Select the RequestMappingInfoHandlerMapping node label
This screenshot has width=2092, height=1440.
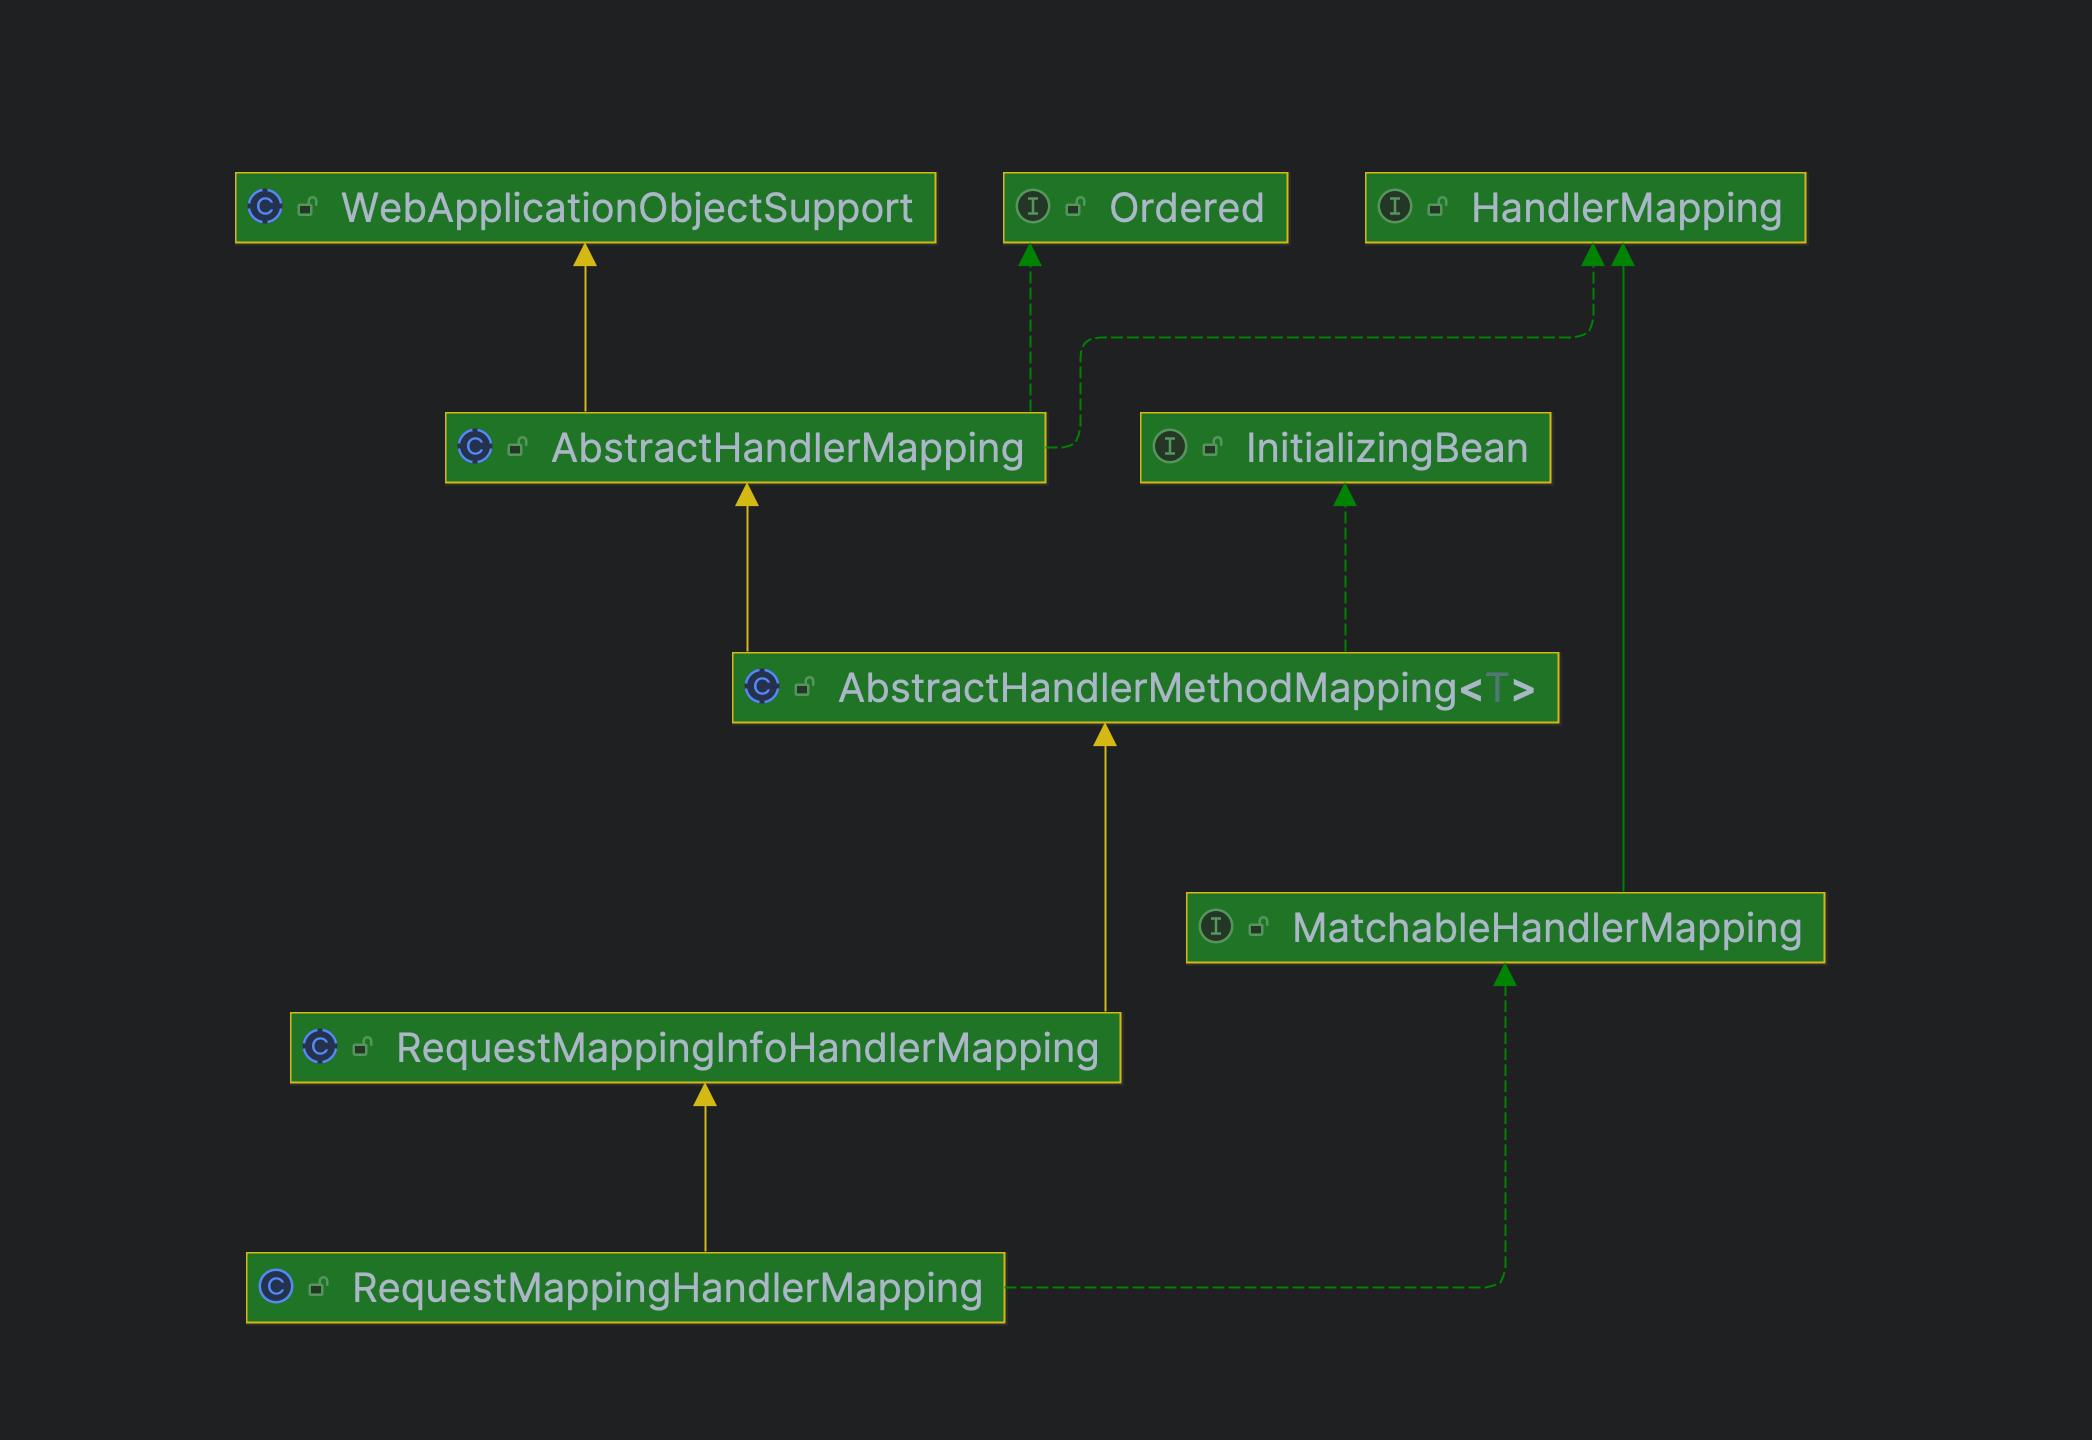pos(747,1048)
